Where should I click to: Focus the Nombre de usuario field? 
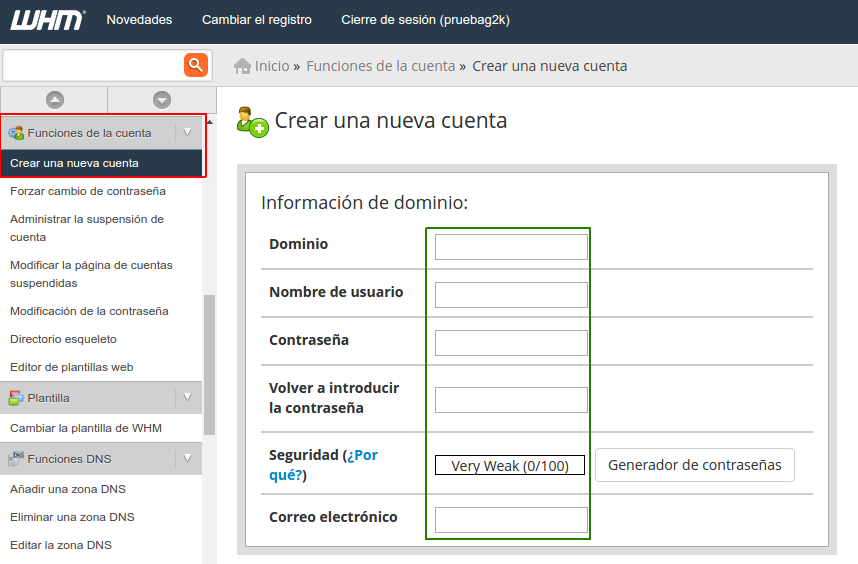pos(511,295)
